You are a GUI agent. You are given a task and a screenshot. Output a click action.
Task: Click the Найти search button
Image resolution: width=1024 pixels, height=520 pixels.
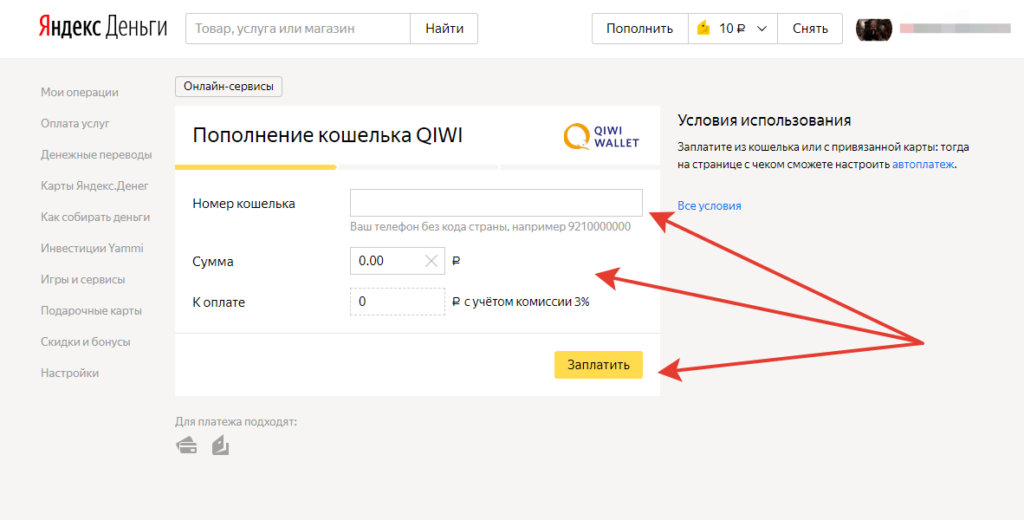[x=444, y=29]
